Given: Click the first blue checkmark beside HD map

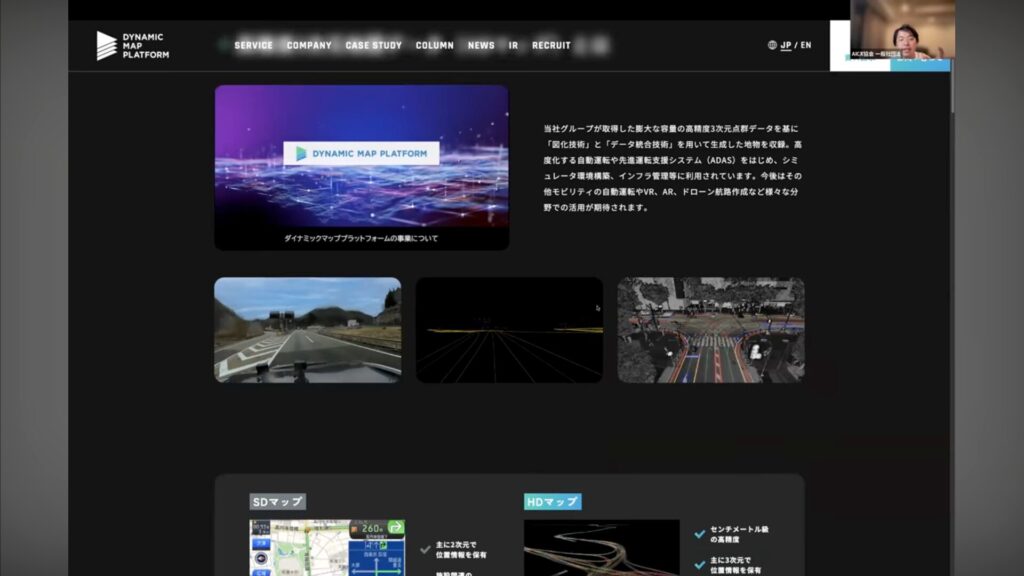Looking at the screenshot, I should click(699, 534).
